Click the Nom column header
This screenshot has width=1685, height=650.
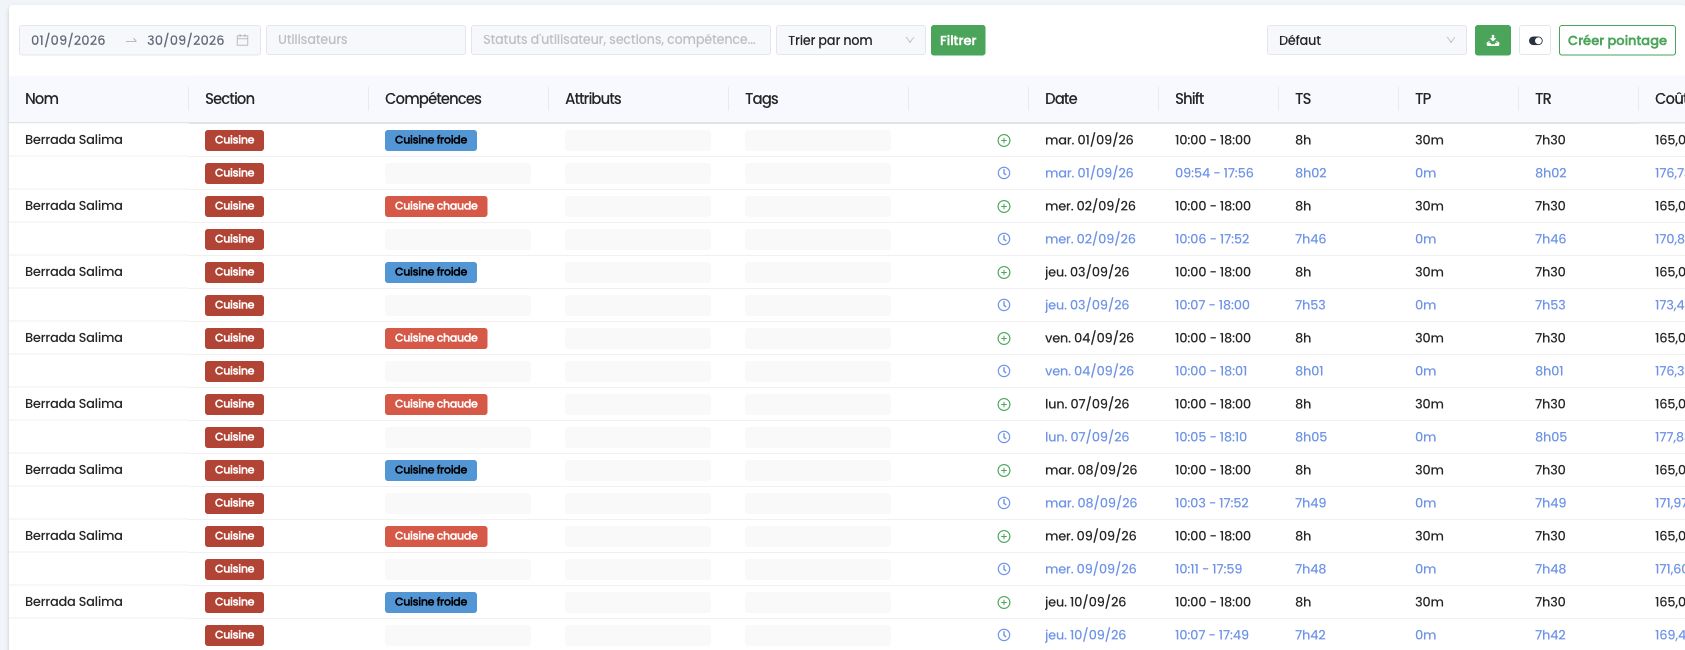(42, 99)
